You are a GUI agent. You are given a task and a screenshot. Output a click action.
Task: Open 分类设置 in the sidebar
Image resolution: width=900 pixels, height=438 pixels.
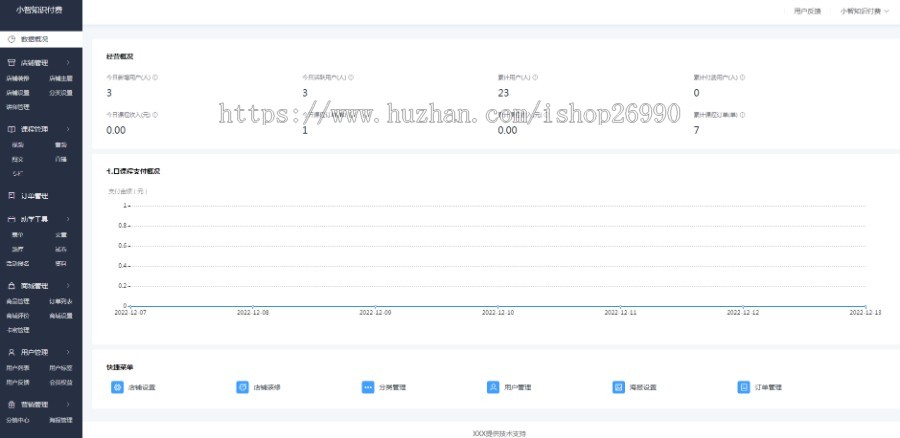[61, 92]
